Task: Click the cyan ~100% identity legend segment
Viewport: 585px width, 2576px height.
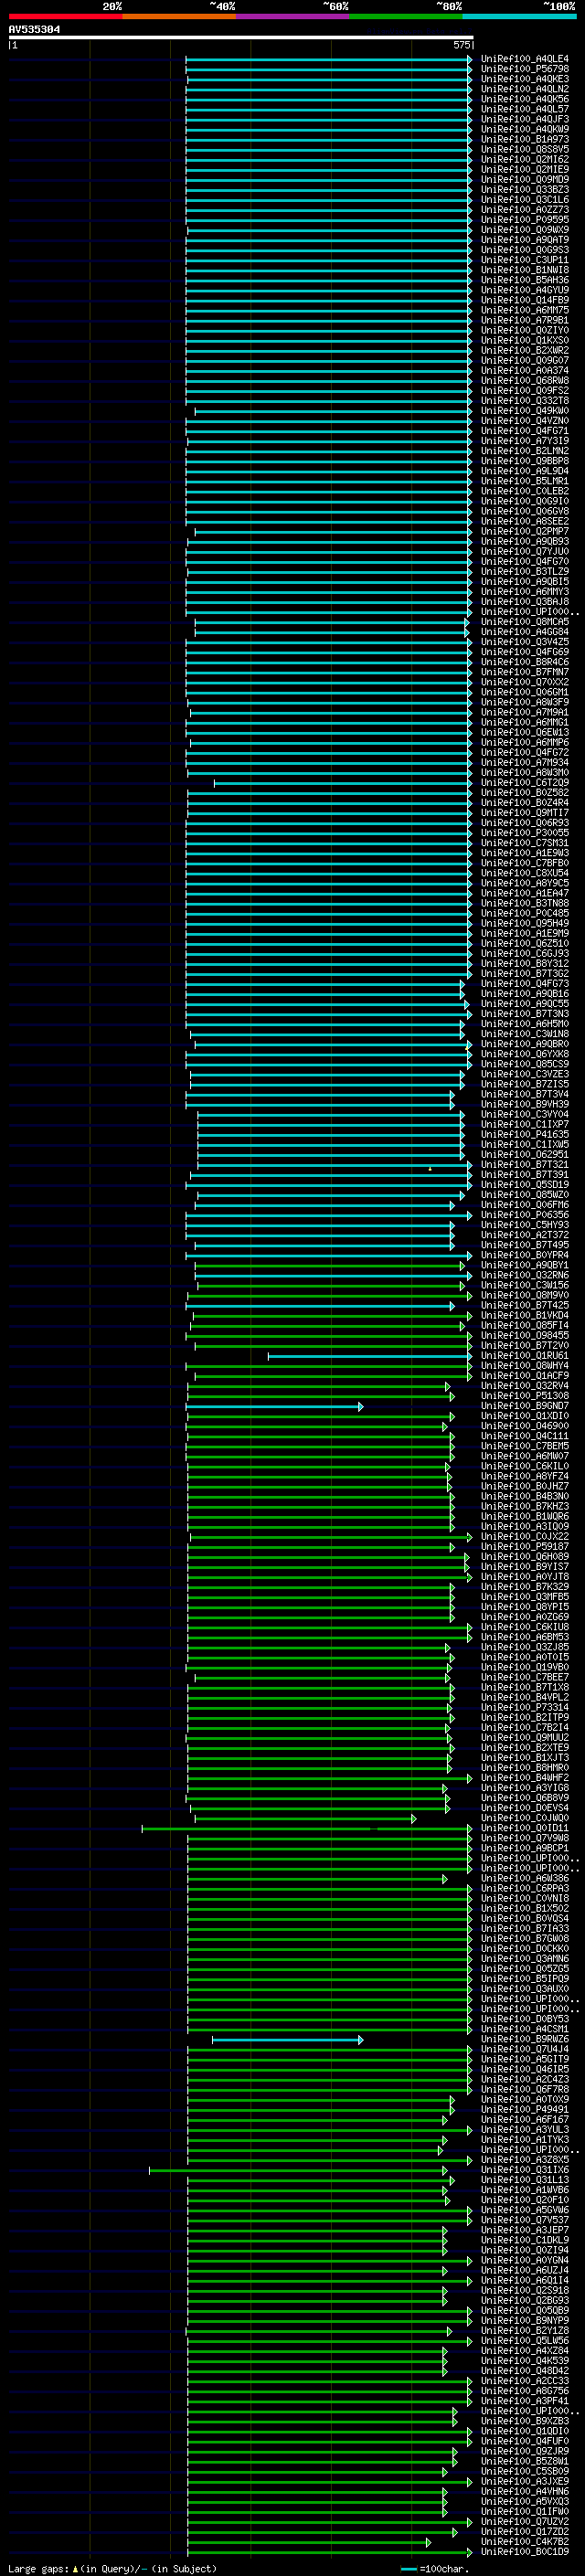Action: click(x=519, y=16)
